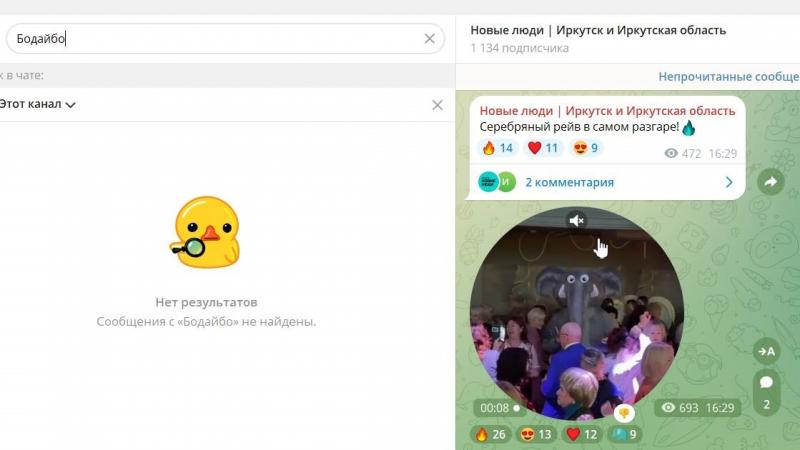Open the "Этот канал" search scope dropdown
The height and width of the screenshot is (450, 800).
pos(38,105)
